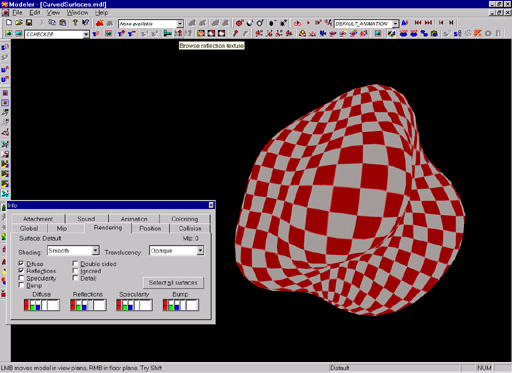Click the Default status bar field

coord(394,368)
